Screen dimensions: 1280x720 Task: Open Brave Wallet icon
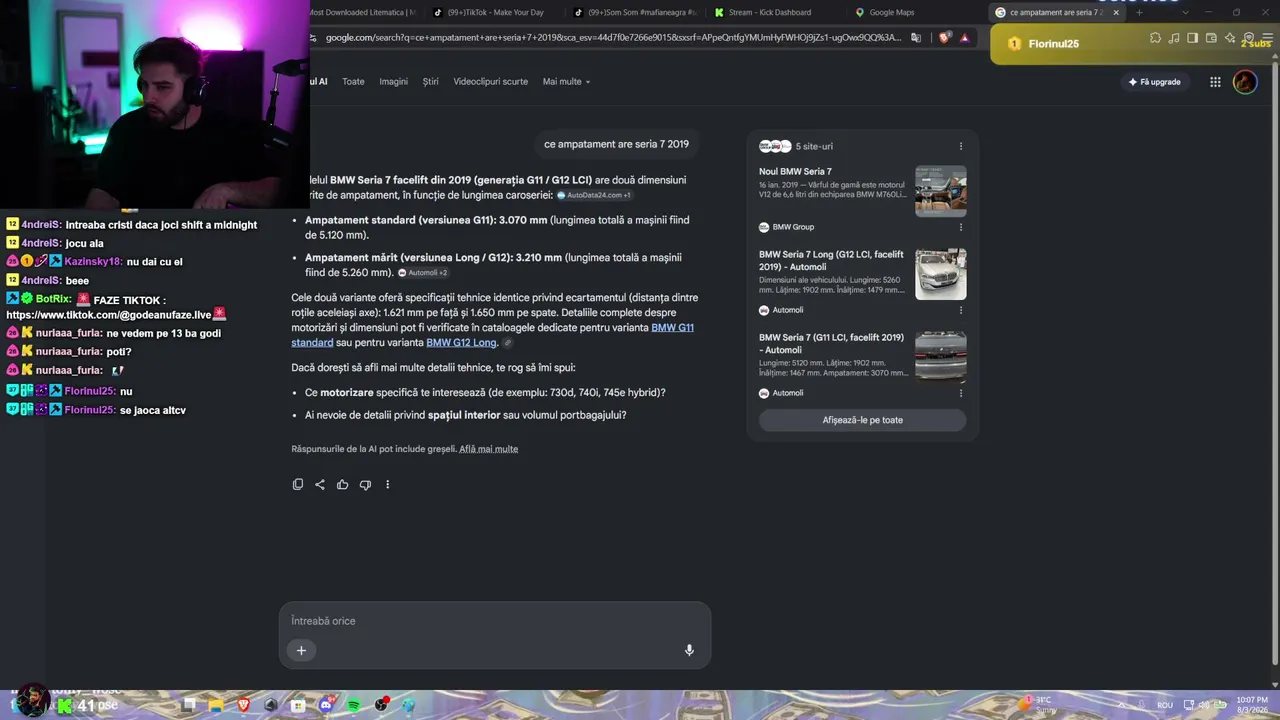[x=1211, y=38]
